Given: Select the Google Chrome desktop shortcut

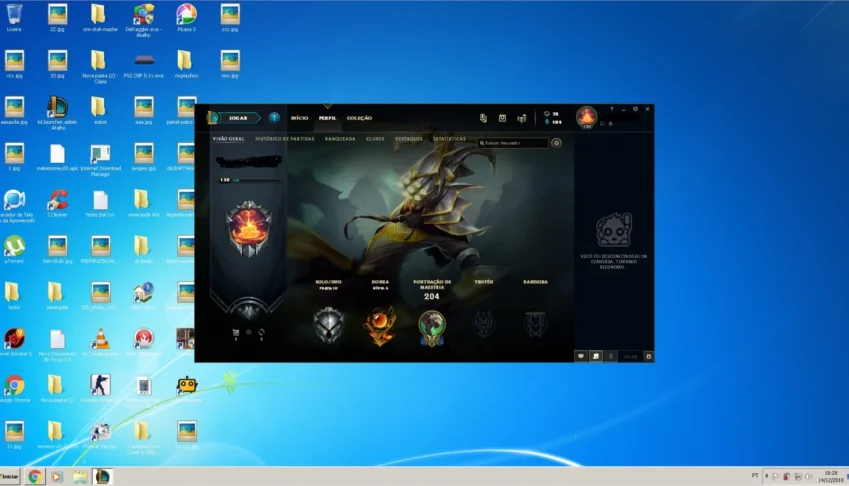Looking at the screenshot, I should point(15,389).
